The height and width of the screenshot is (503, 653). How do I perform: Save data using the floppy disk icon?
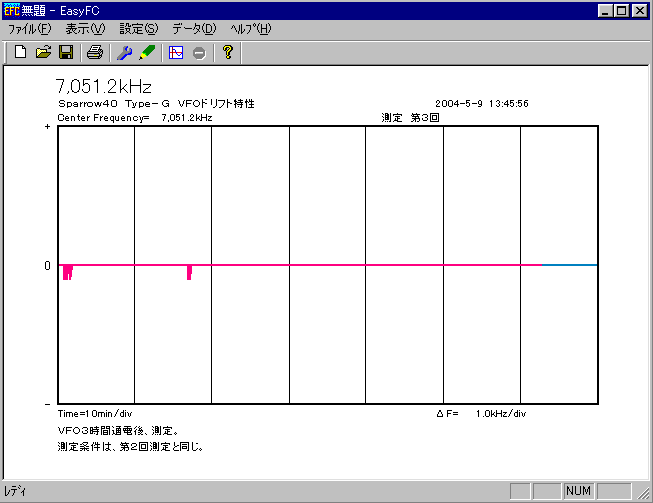(x=66, y=52)
